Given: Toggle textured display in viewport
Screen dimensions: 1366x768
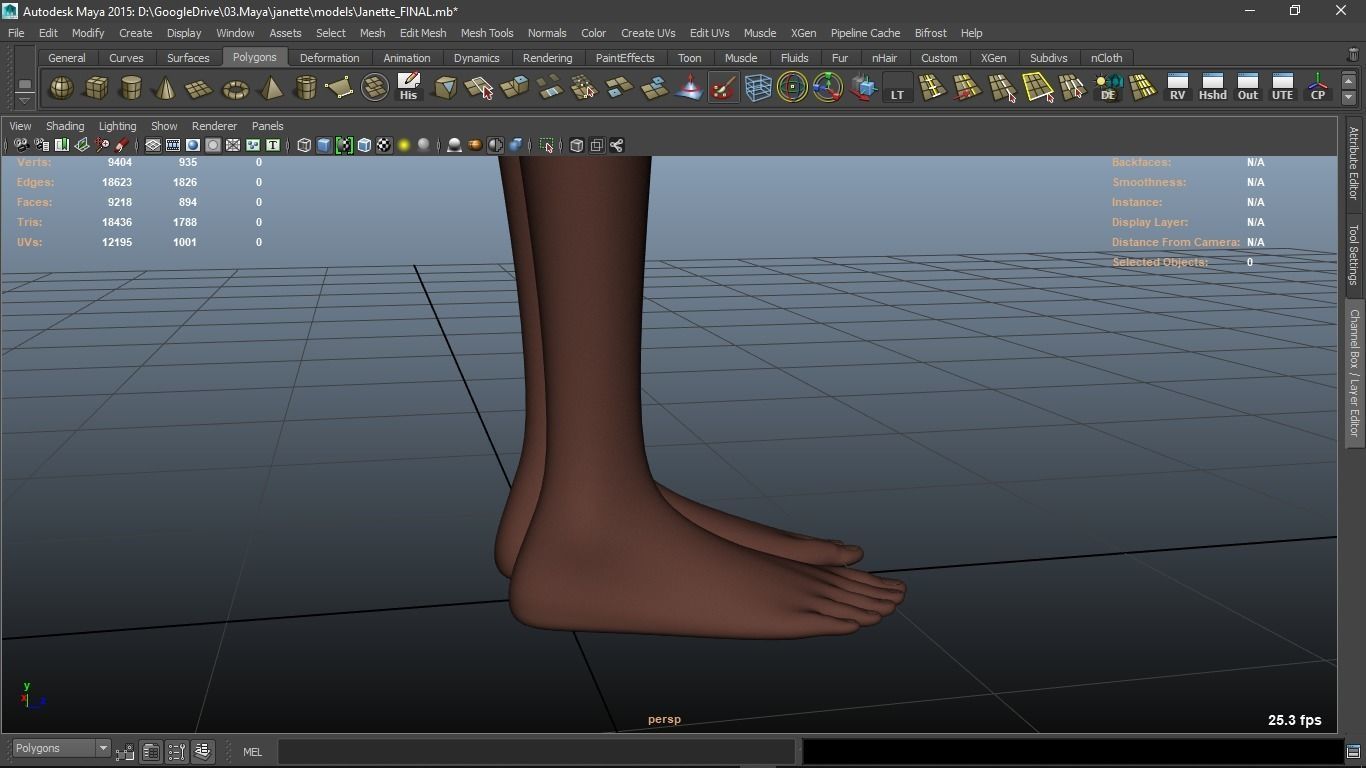Looking at the screenshot, I should (384, 145).
